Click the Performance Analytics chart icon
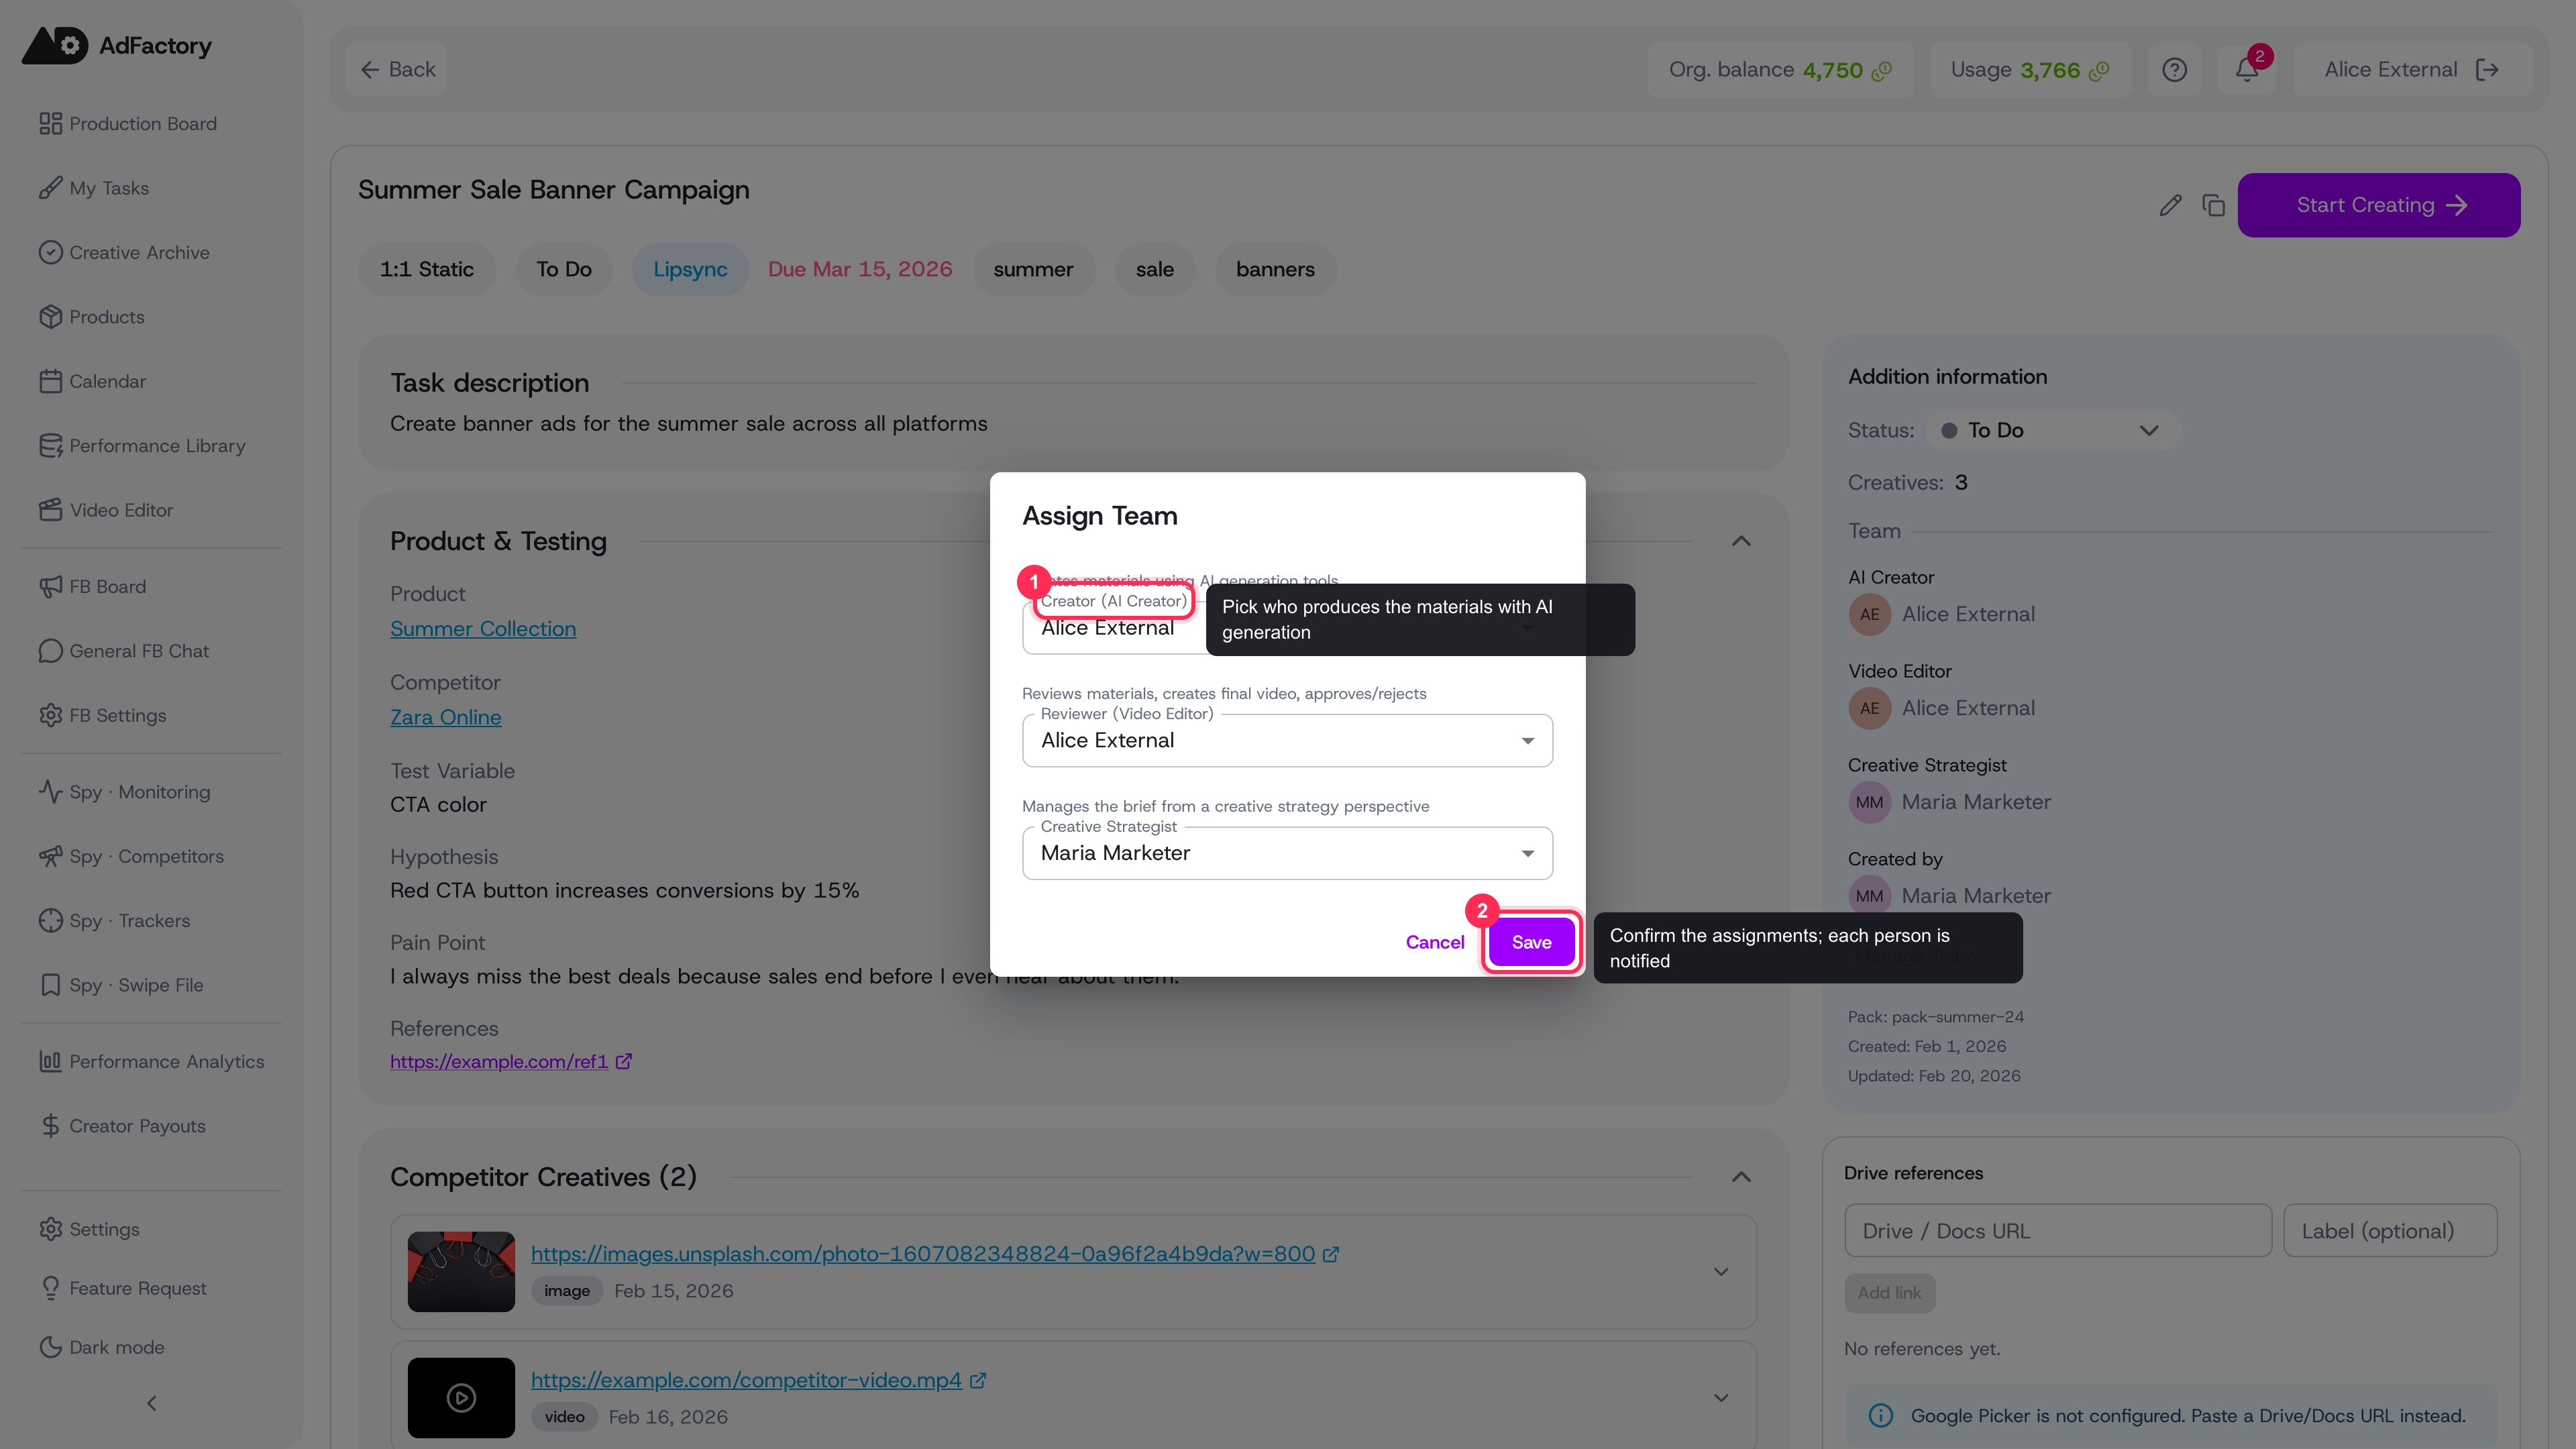This screenshot has width=2576, height=1449. (50, 1062)
